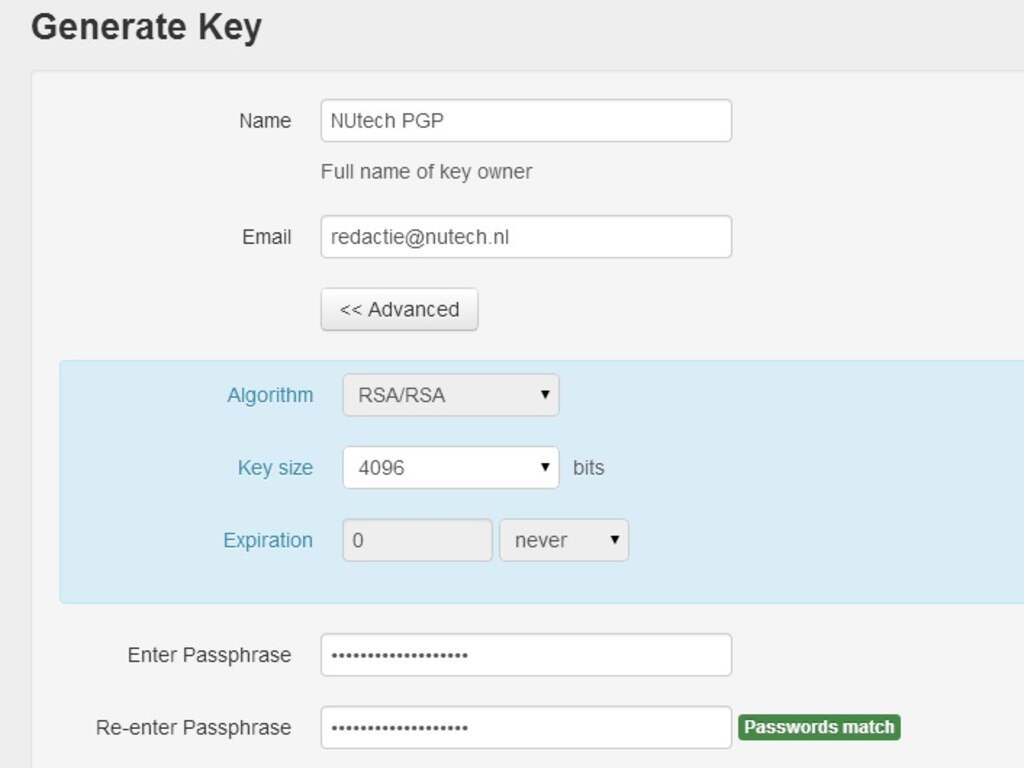The width and height of the screenshot is (1024, 768).
Task: Click the Email label
Action: [266, 237]
